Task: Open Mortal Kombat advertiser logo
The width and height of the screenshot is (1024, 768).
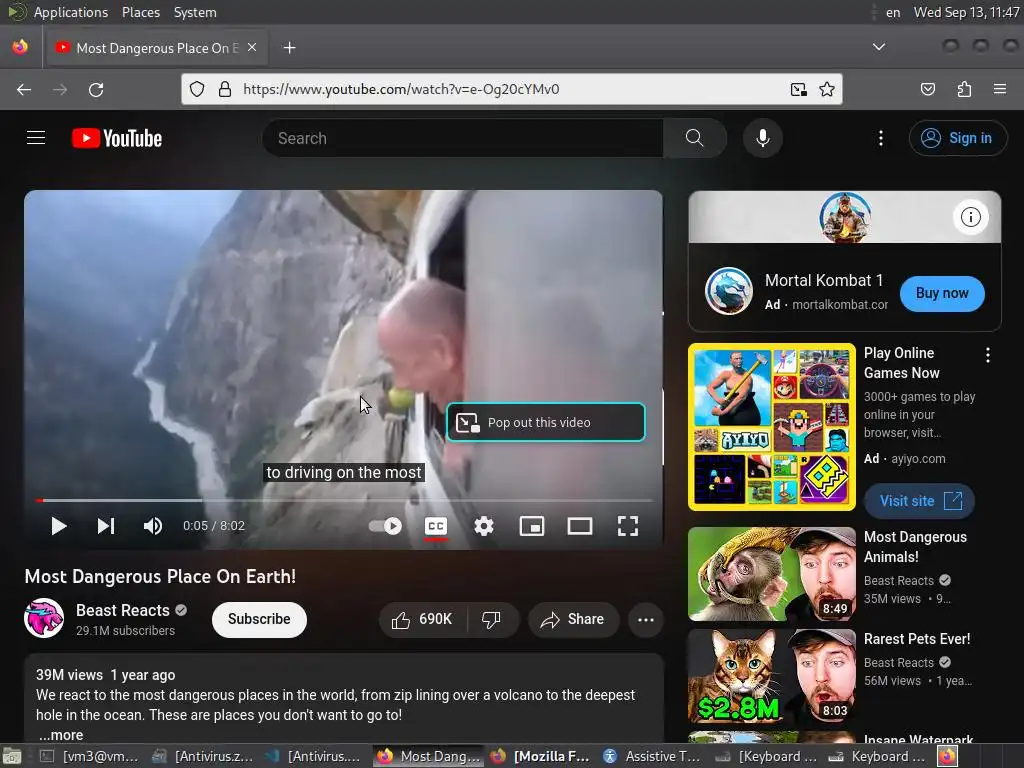Action: (x=728, y=291)
